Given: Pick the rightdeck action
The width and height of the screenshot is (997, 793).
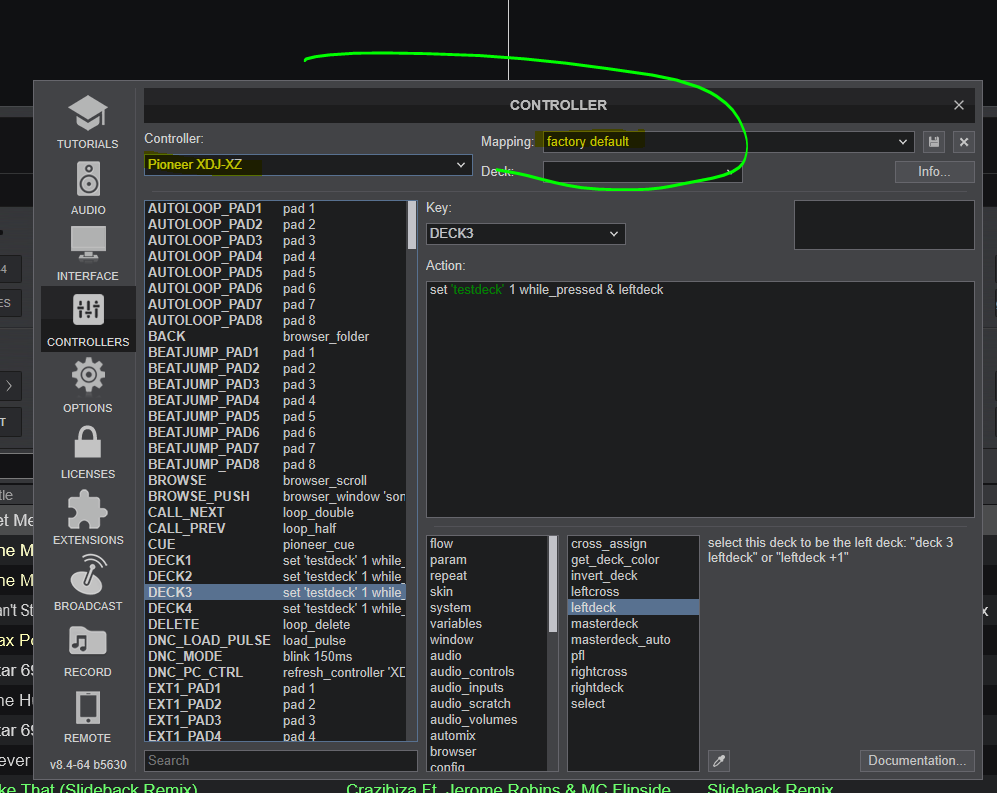Looking at the screenshot, I should click(633, 687).
